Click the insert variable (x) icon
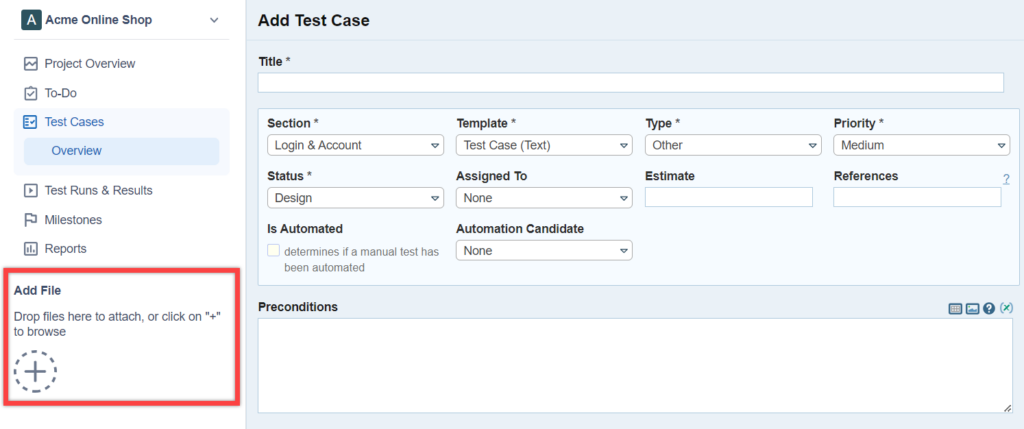Viewport: 1024px width, 429px height. (x=1006, y=308)
